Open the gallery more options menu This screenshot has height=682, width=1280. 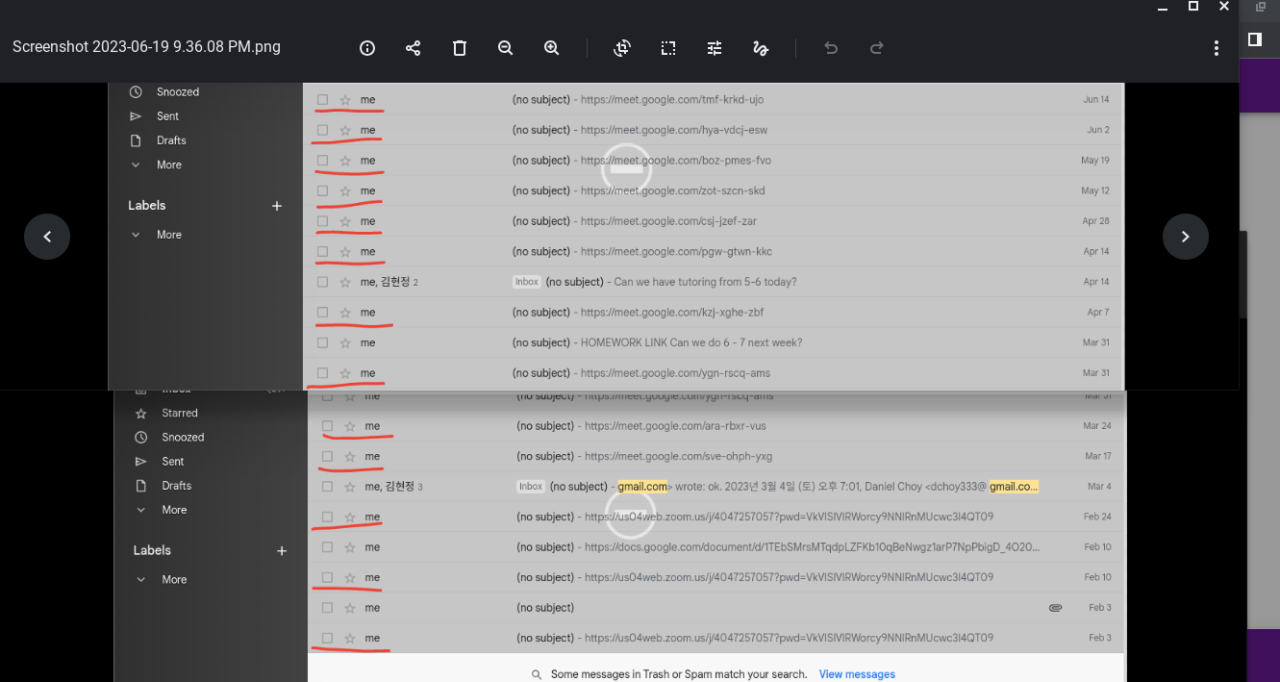[1216, 48]
